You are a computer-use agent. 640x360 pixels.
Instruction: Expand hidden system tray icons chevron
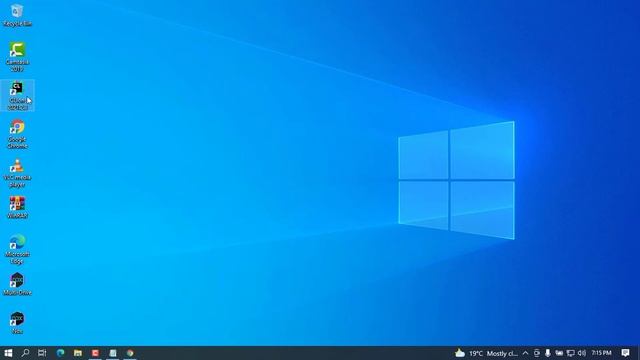pyautogui.click(x=525, y=353)
